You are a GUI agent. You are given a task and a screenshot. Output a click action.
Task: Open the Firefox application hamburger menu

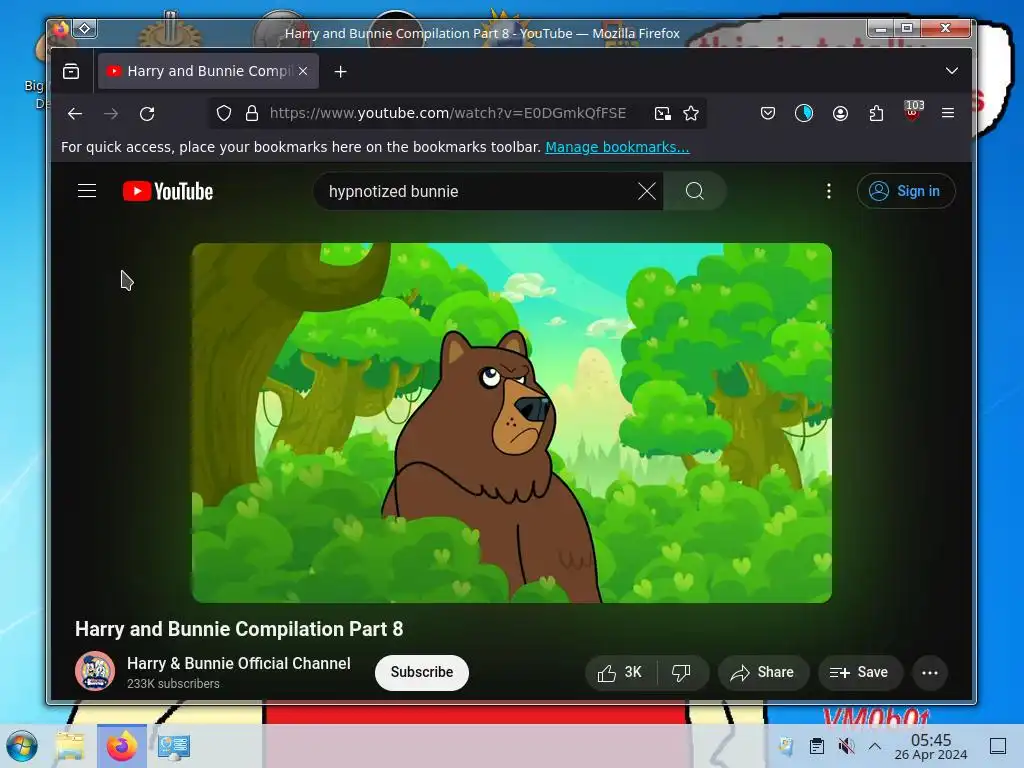948,114
